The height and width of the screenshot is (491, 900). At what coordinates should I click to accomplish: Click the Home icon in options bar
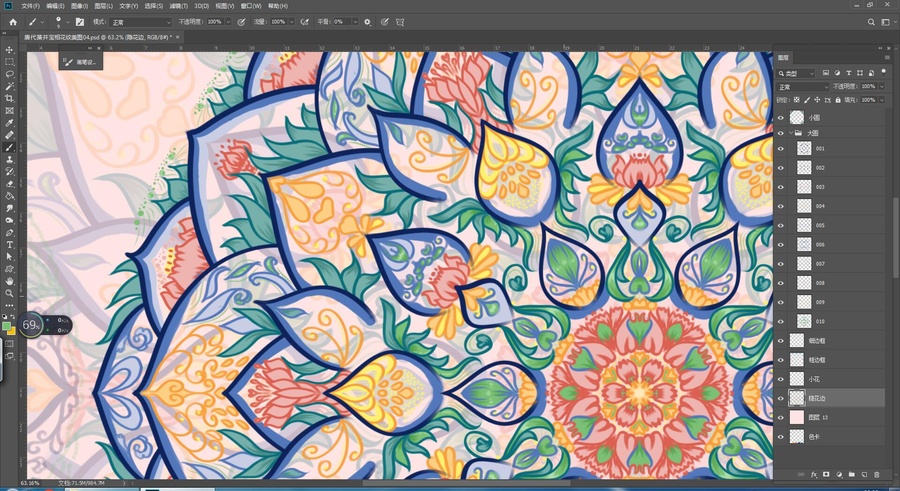(x=13, y=22)
